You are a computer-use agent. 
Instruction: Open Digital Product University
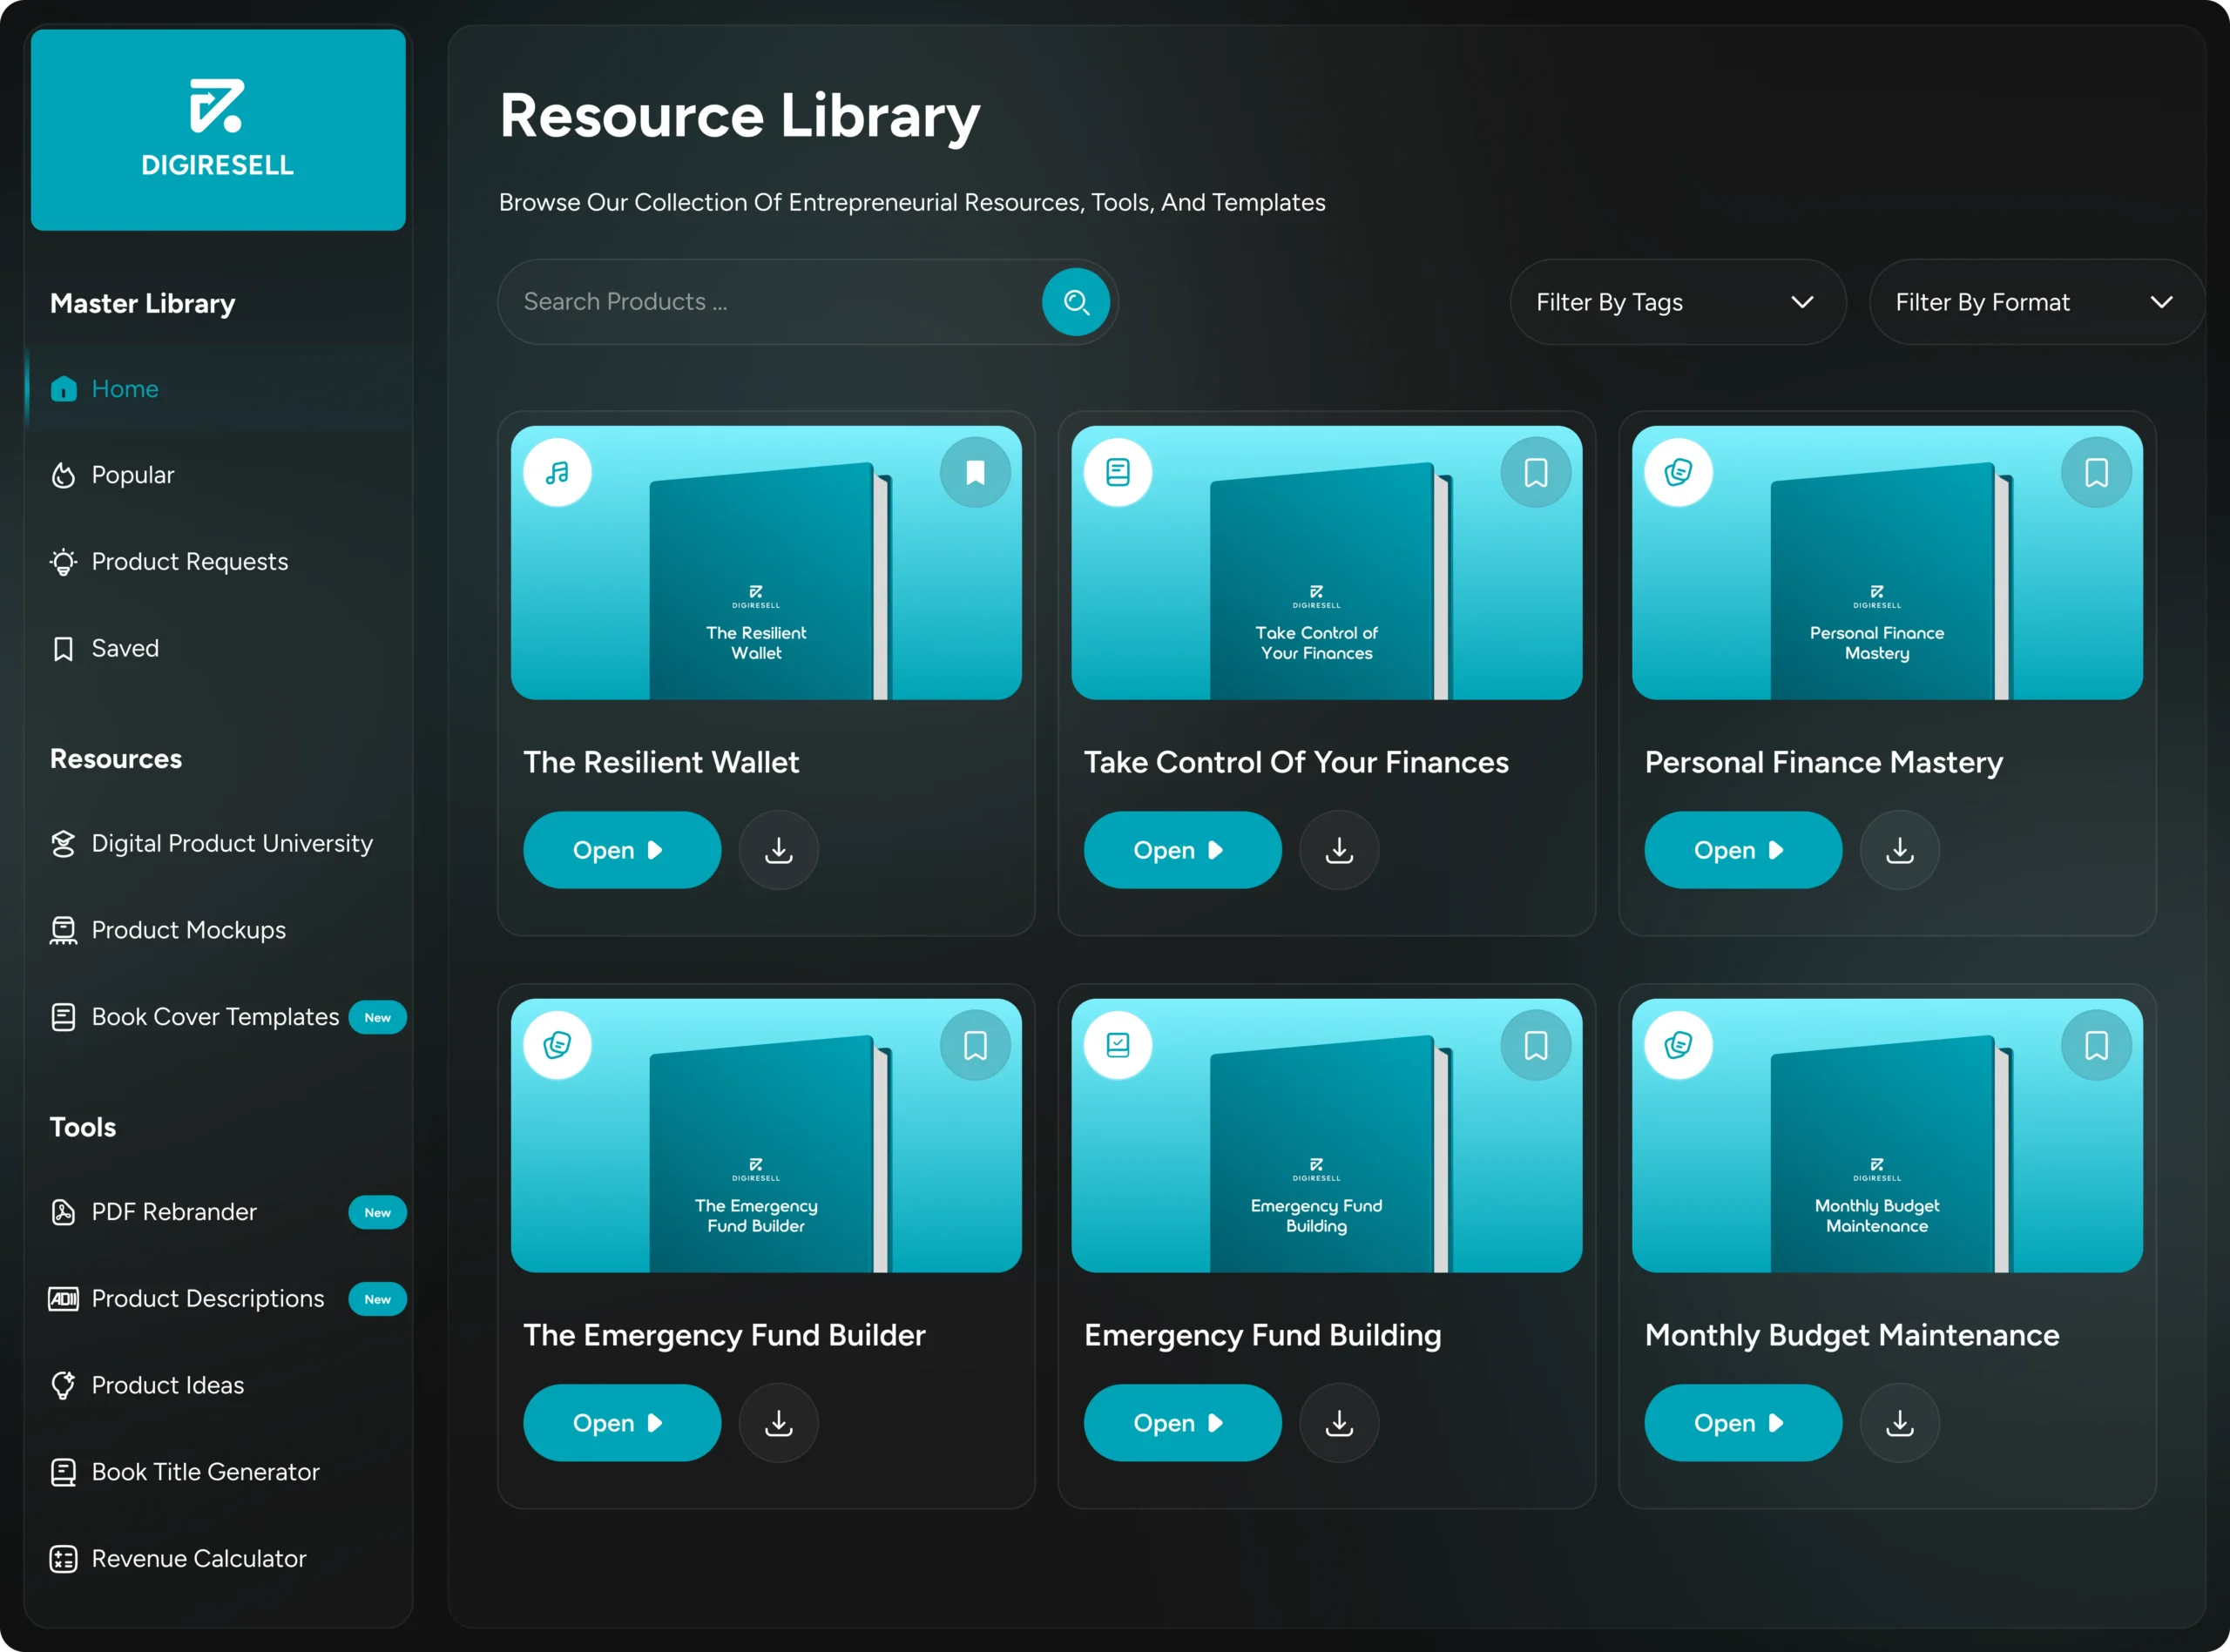click(231, 843)
